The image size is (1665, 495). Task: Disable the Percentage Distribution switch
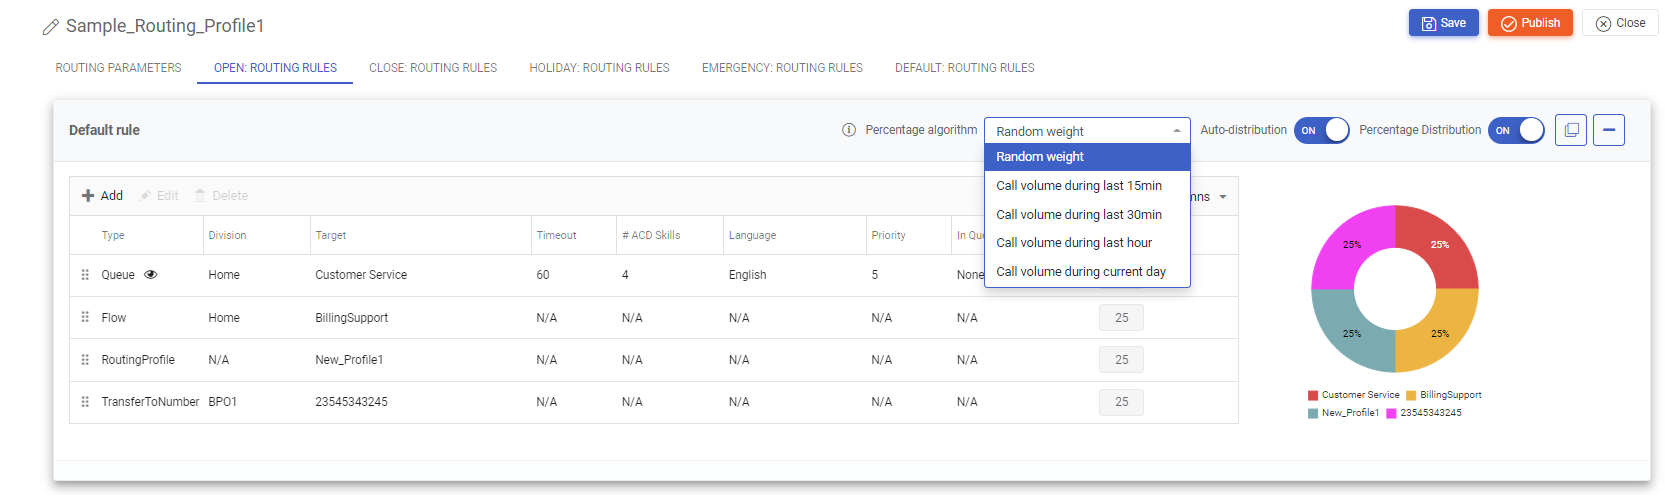1516,130
